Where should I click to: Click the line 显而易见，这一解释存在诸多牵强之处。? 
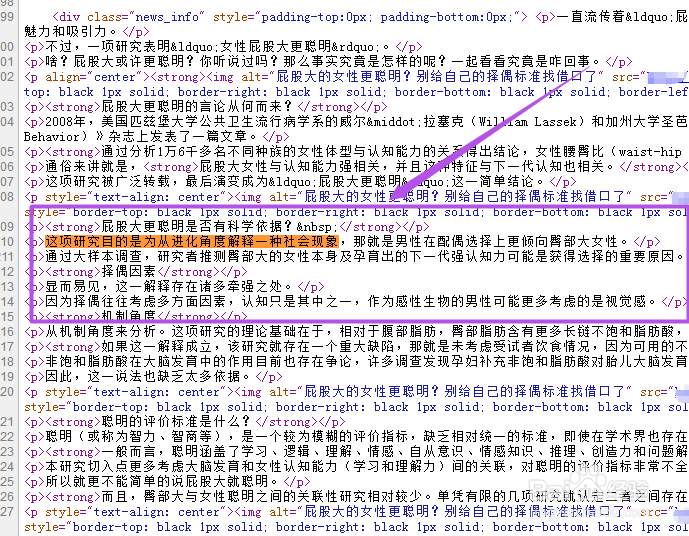pos(174,287)
